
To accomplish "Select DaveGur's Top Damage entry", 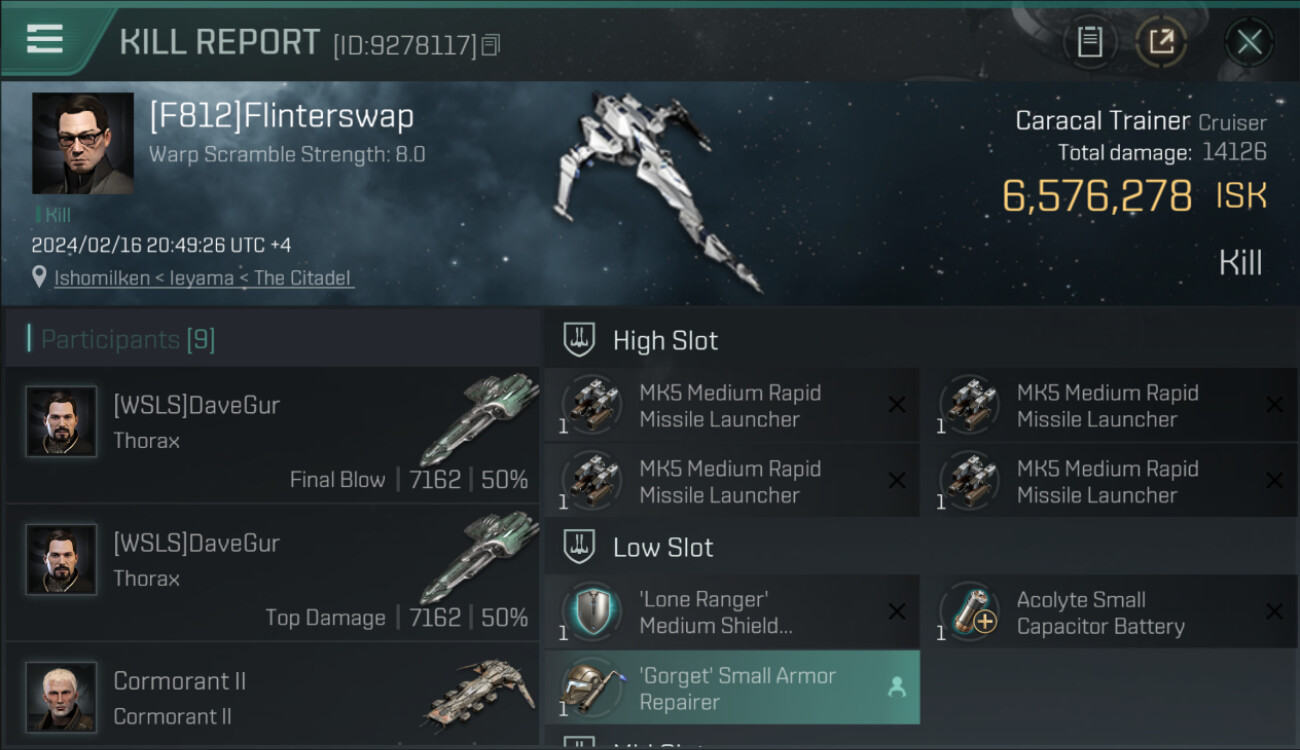I will [272, 574].
